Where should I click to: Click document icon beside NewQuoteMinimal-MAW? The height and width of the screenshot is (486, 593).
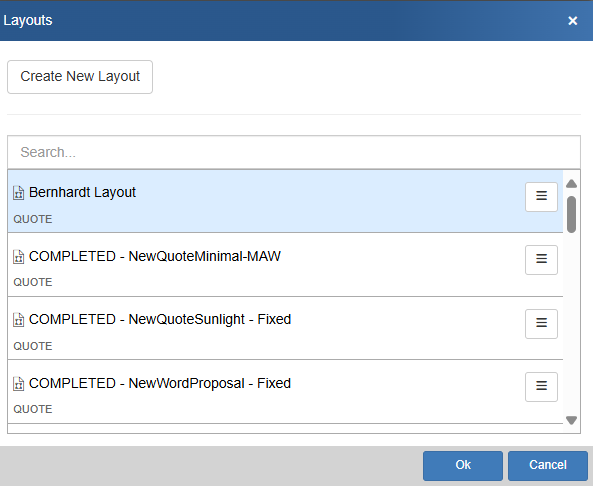point(19,257)
